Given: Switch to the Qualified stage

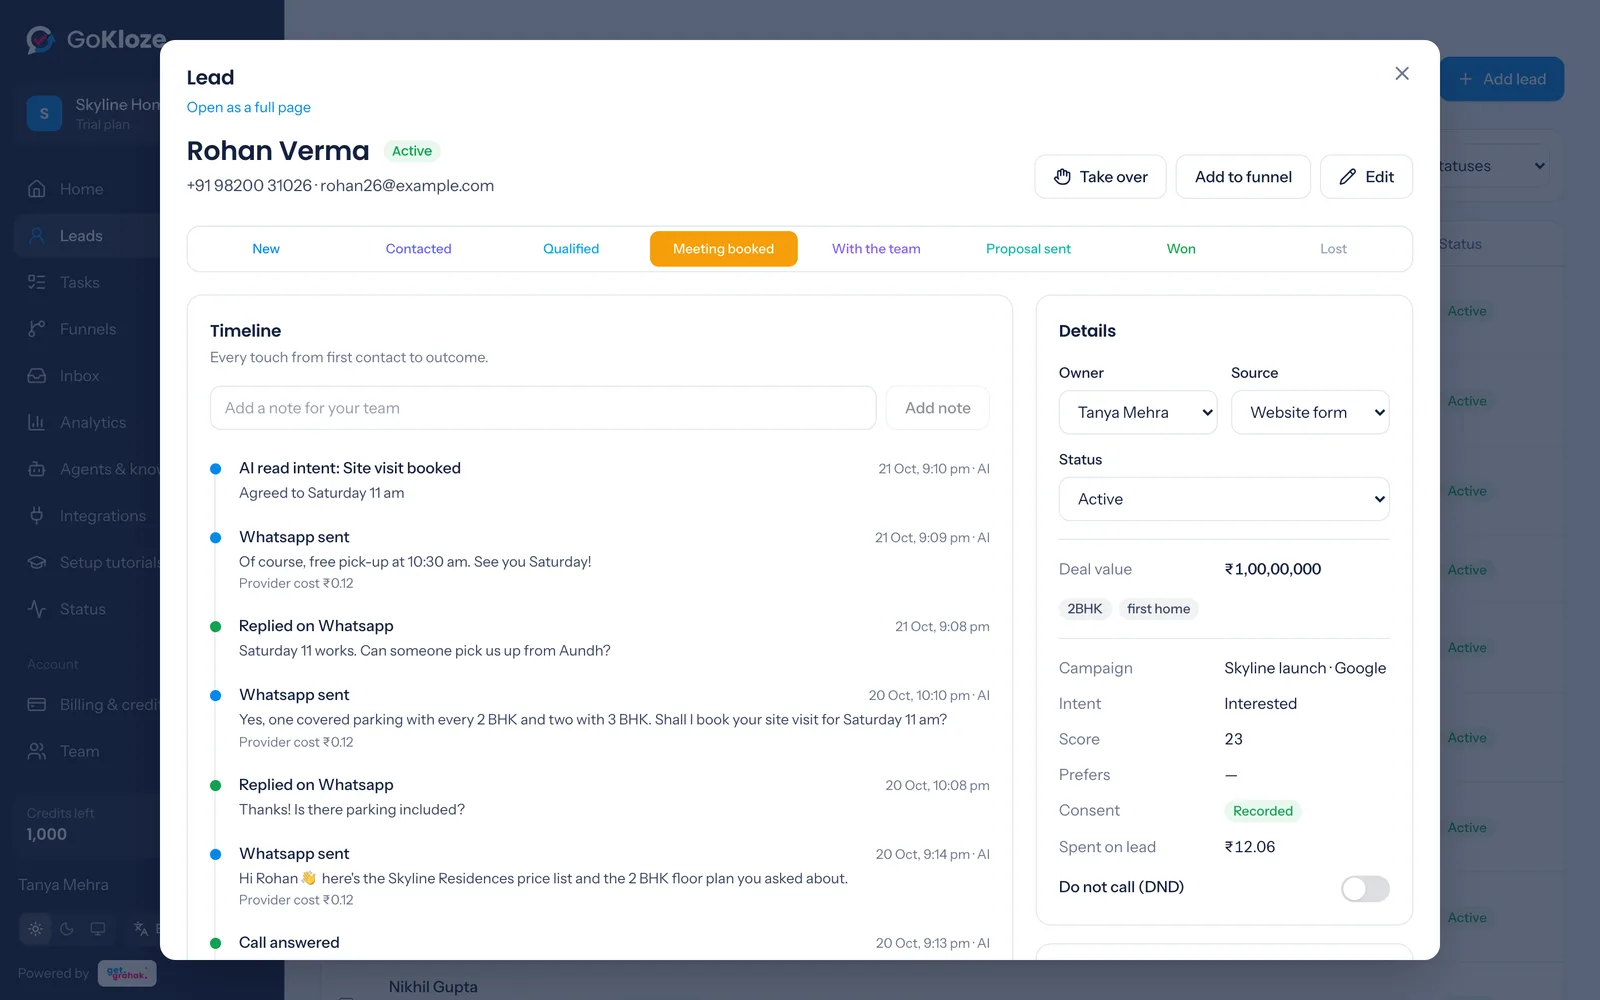Looking at the screenshot, I should [571, 249].
